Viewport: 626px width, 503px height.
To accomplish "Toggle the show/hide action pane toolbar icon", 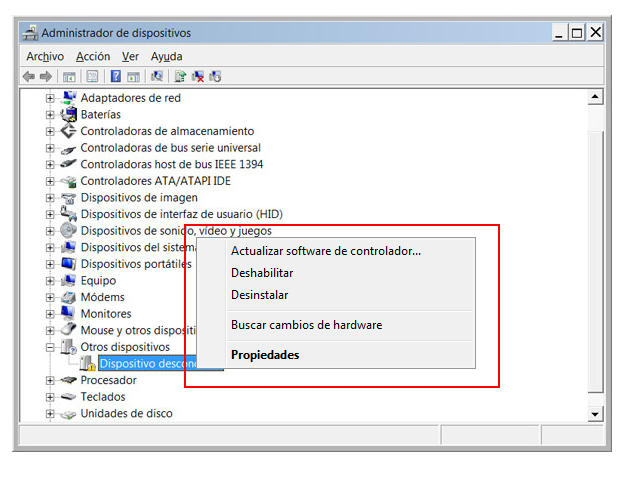I will click(133, 76).
